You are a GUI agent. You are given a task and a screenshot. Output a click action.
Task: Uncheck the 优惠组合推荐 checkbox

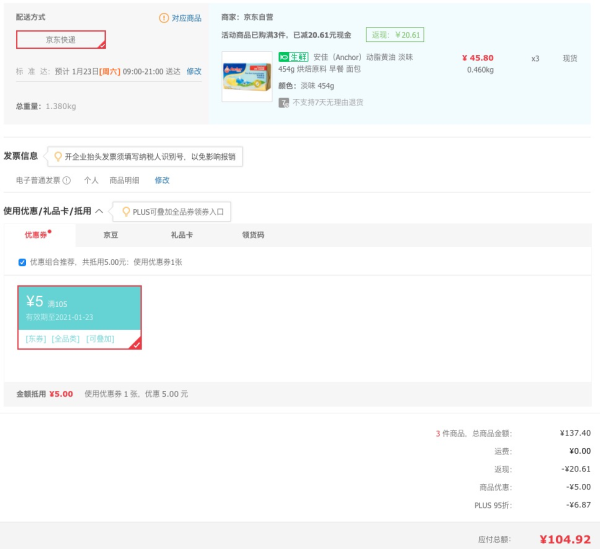point(22,262)
